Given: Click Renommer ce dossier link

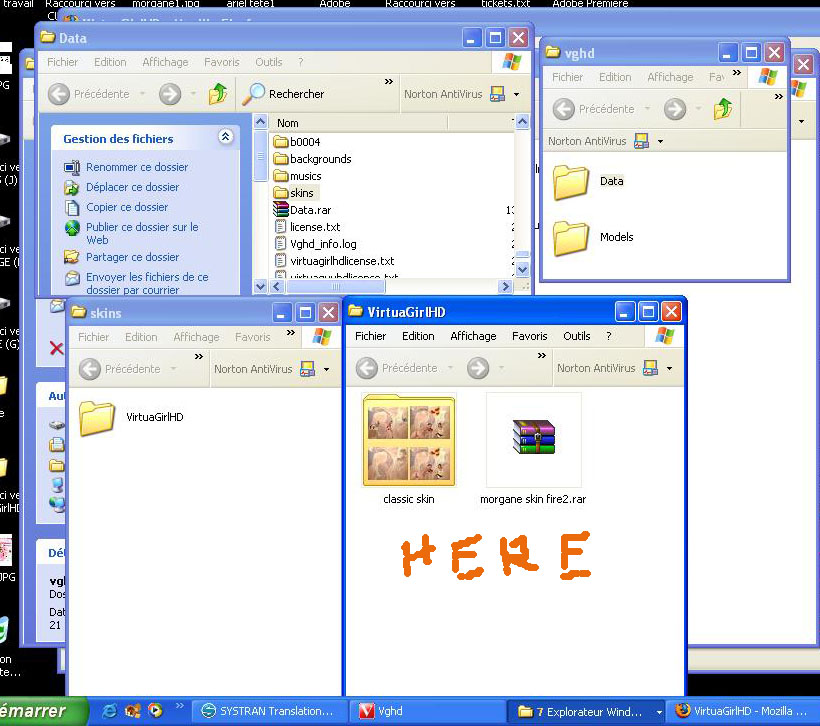Looking at the screenshot, I should [x=136, y=167].
